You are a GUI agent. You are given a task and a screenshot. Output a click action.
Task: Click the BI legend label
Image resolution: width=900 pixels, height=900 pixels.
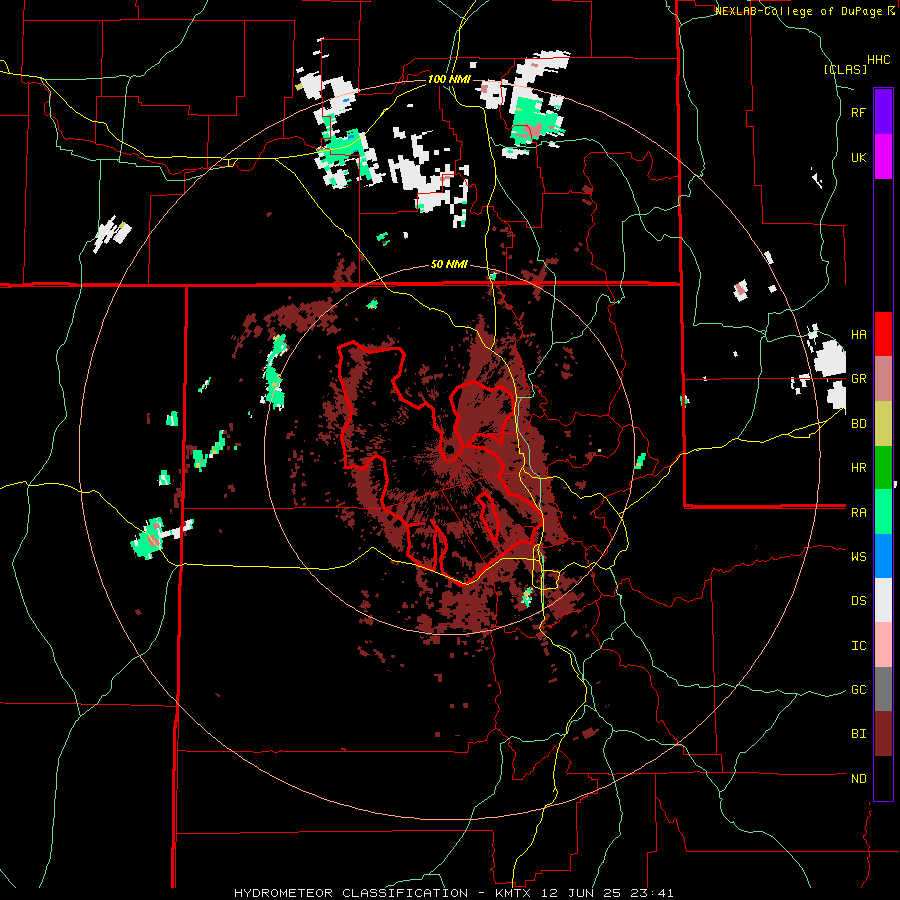pyautogui.click(x=858, y=734)
